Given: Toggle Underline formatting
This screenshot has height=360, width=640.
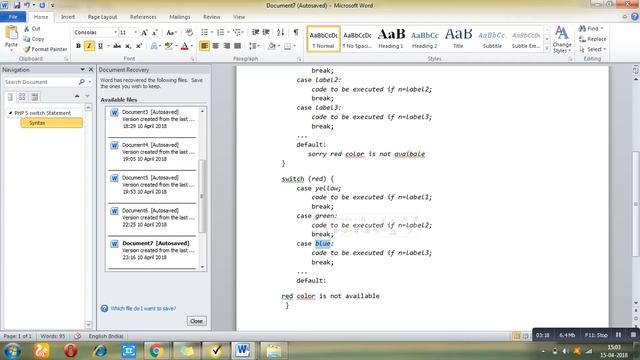Looking at the screenshot, I should (100, 46).
